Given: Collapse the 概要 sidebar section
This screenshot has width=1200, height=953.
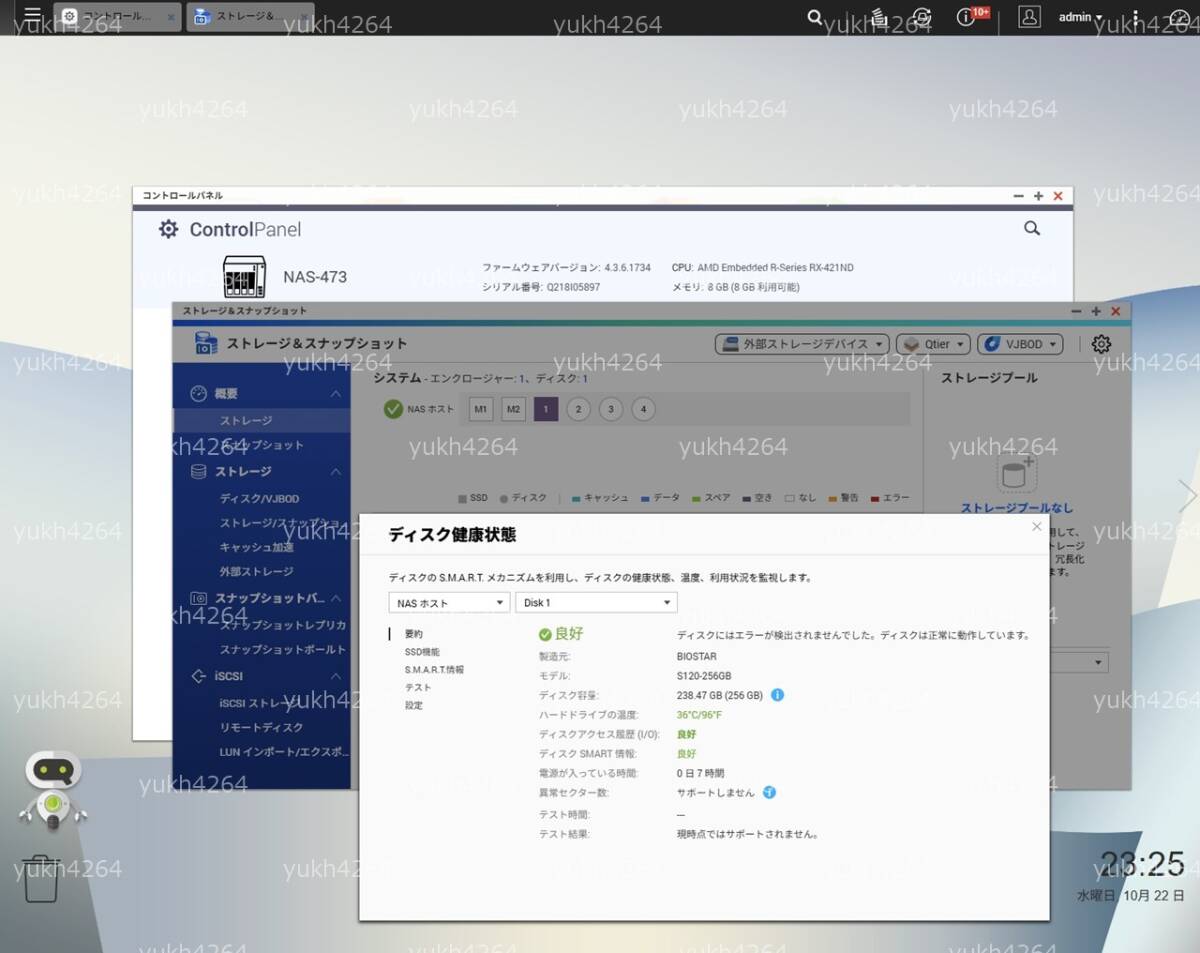Looking at the screenshot, I should point(336,394).
